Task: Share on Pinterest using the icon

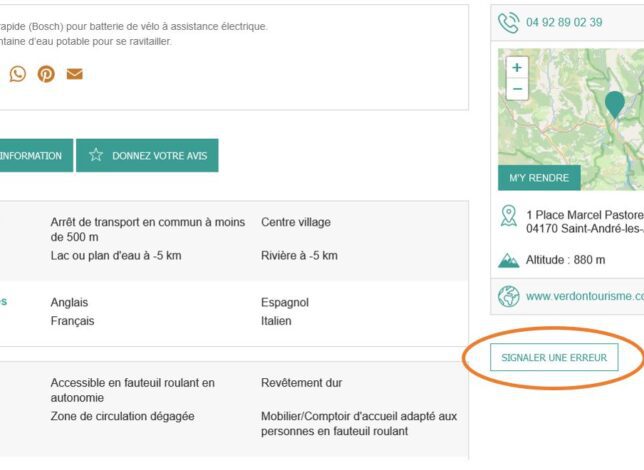Action: (x=46, y=74)
